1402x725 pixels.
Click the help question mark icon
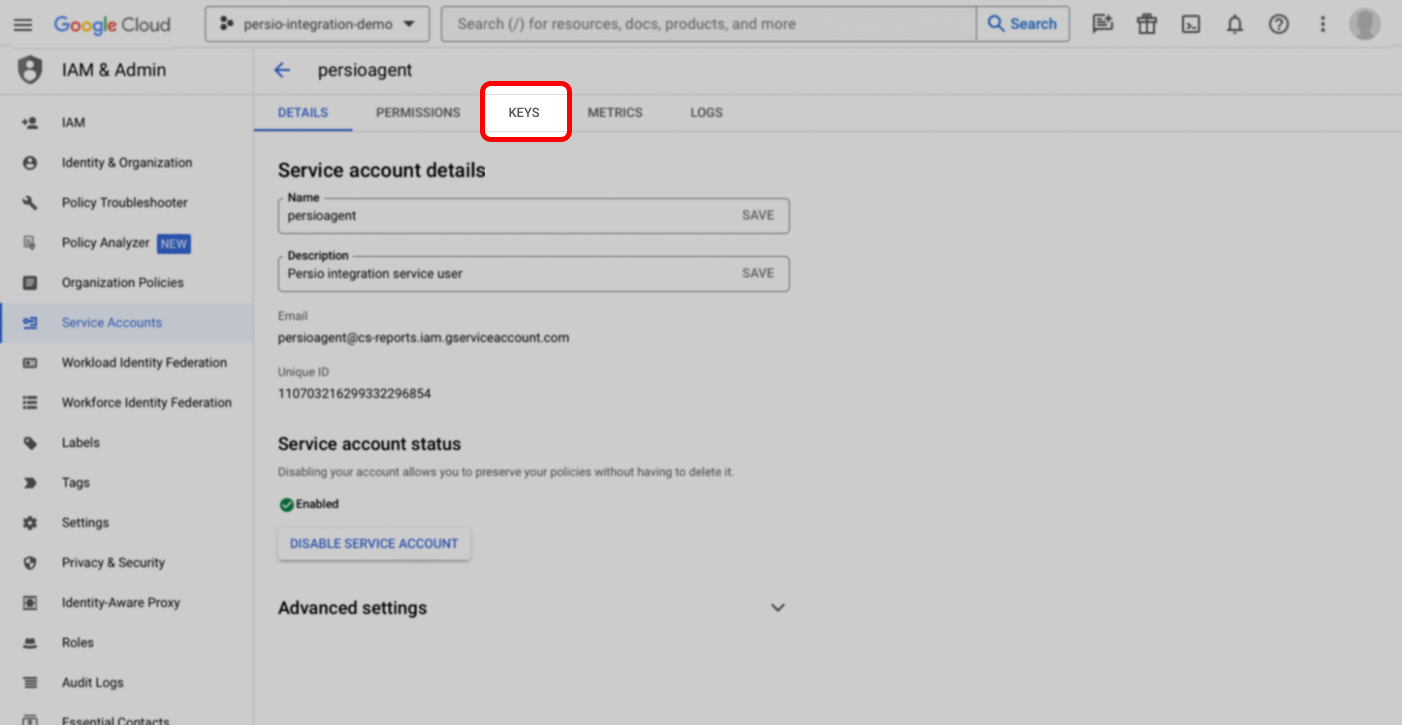(1279, 24)
